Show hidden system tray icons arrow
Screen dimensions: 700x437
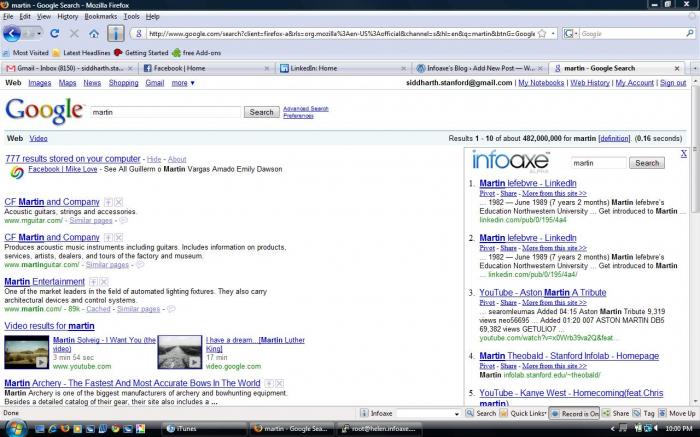[612, 429]
